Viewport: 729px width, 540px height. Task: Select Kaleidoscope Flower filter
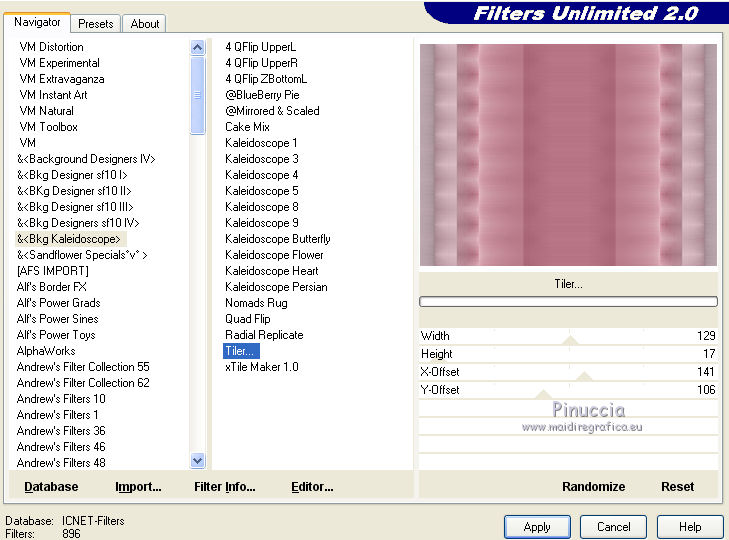tap(274, 255)
